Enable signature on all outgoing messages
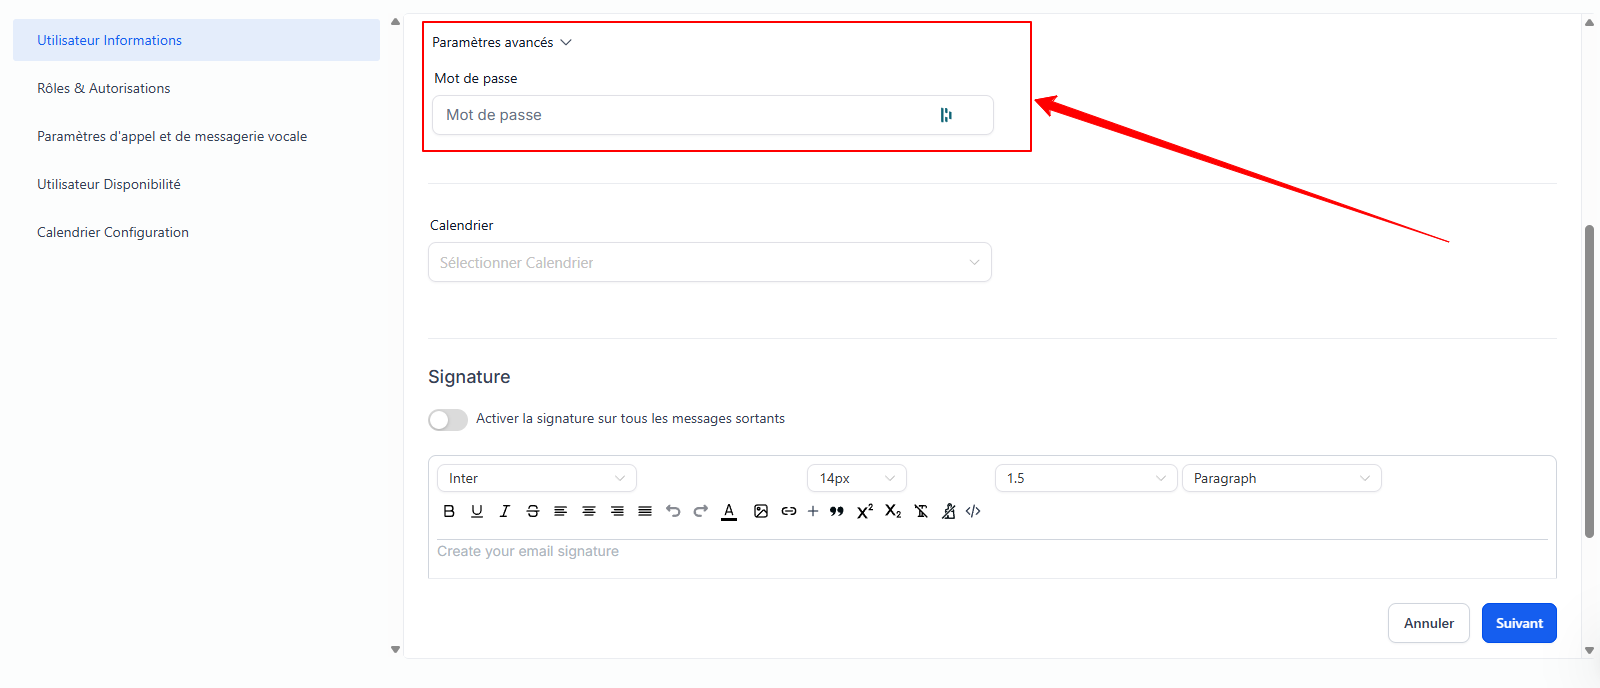Viewport: 1600px width, 688px height. pyautogui.click(x=448, y=420)
